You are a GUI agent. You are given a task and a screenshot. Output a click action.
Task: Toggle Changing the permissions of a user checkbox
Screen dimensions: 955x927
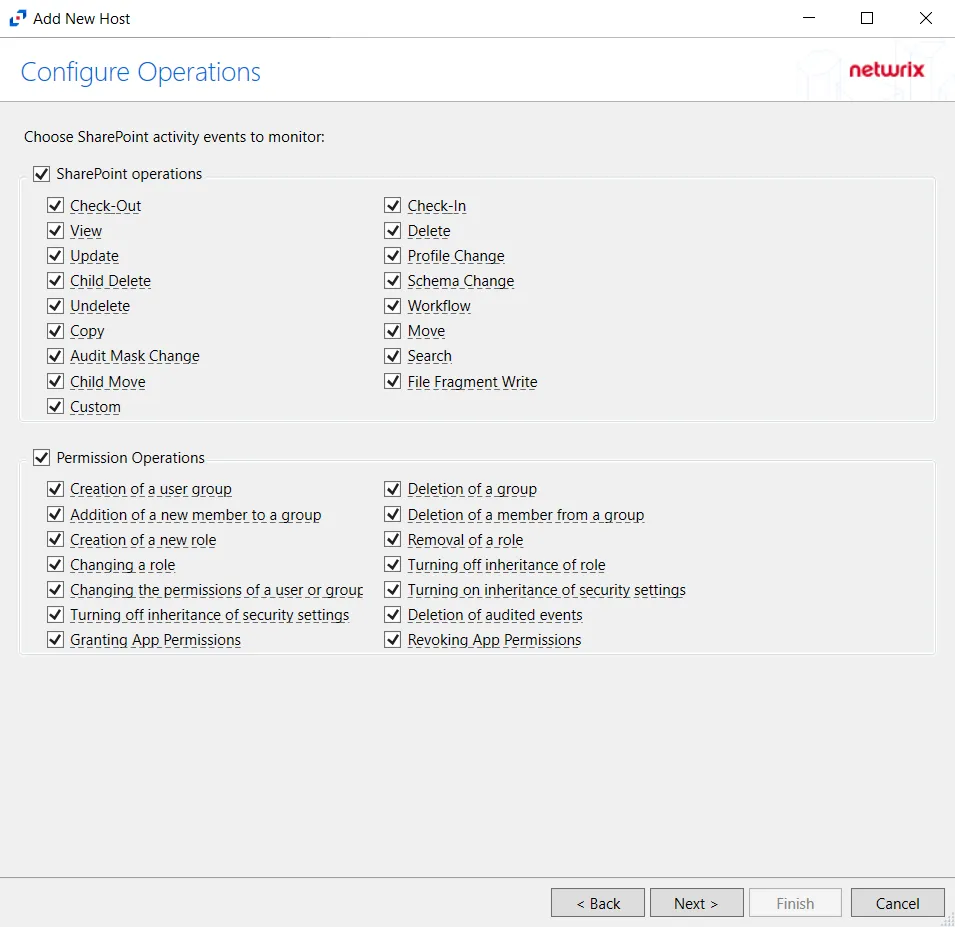(x=55, y=590)
